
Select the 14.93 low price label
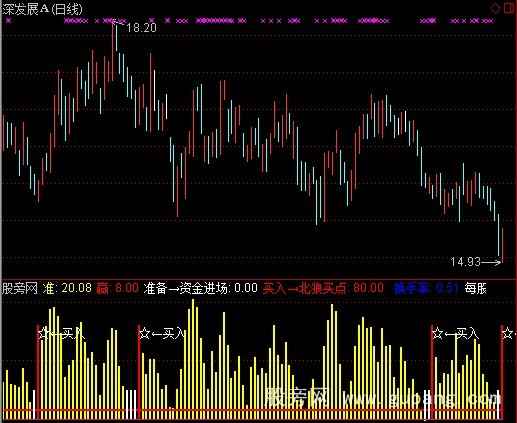tap(466, 262)
